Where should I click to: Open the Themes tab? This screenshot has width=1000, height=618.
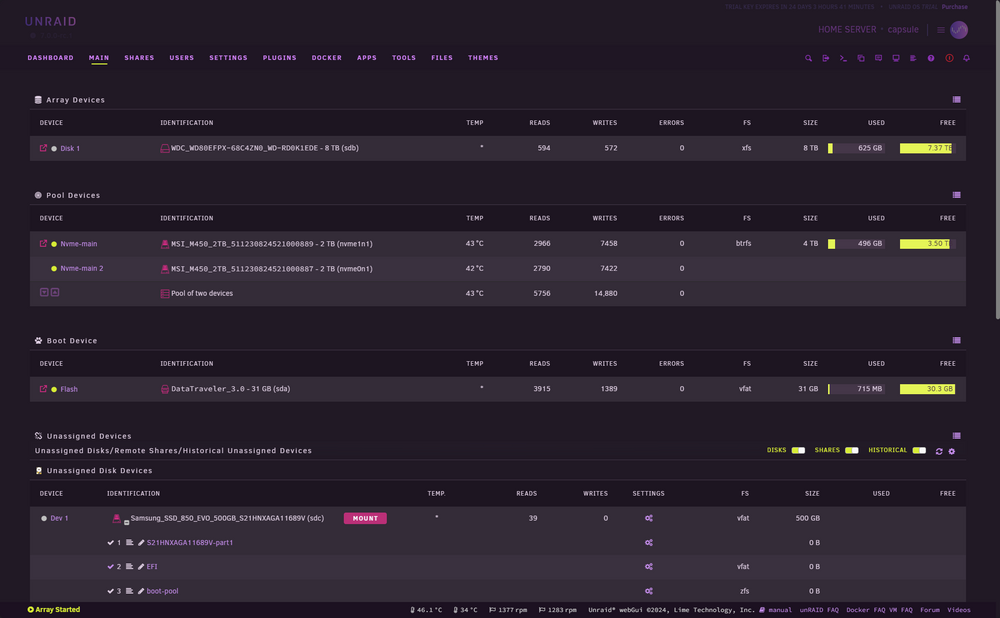(483, 57)
